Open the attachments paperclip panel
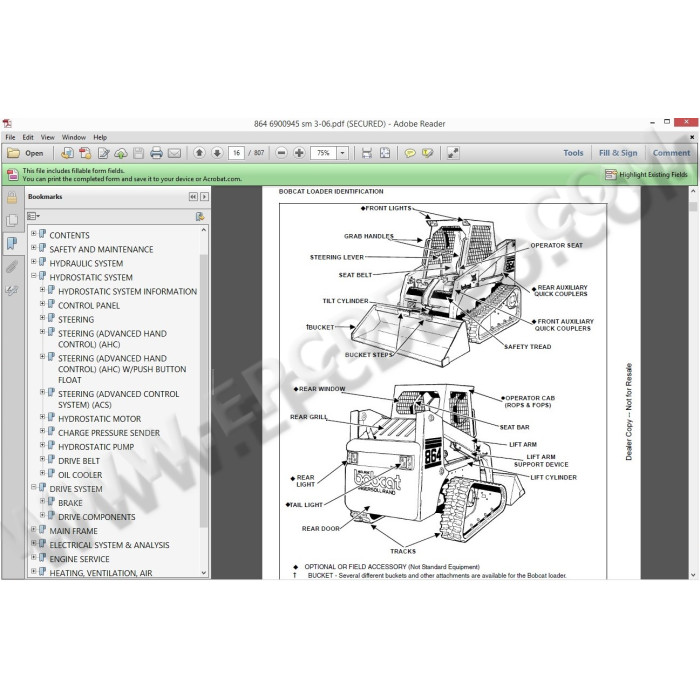The height and width of the screenshot is (700, 700). coord(12,267)
